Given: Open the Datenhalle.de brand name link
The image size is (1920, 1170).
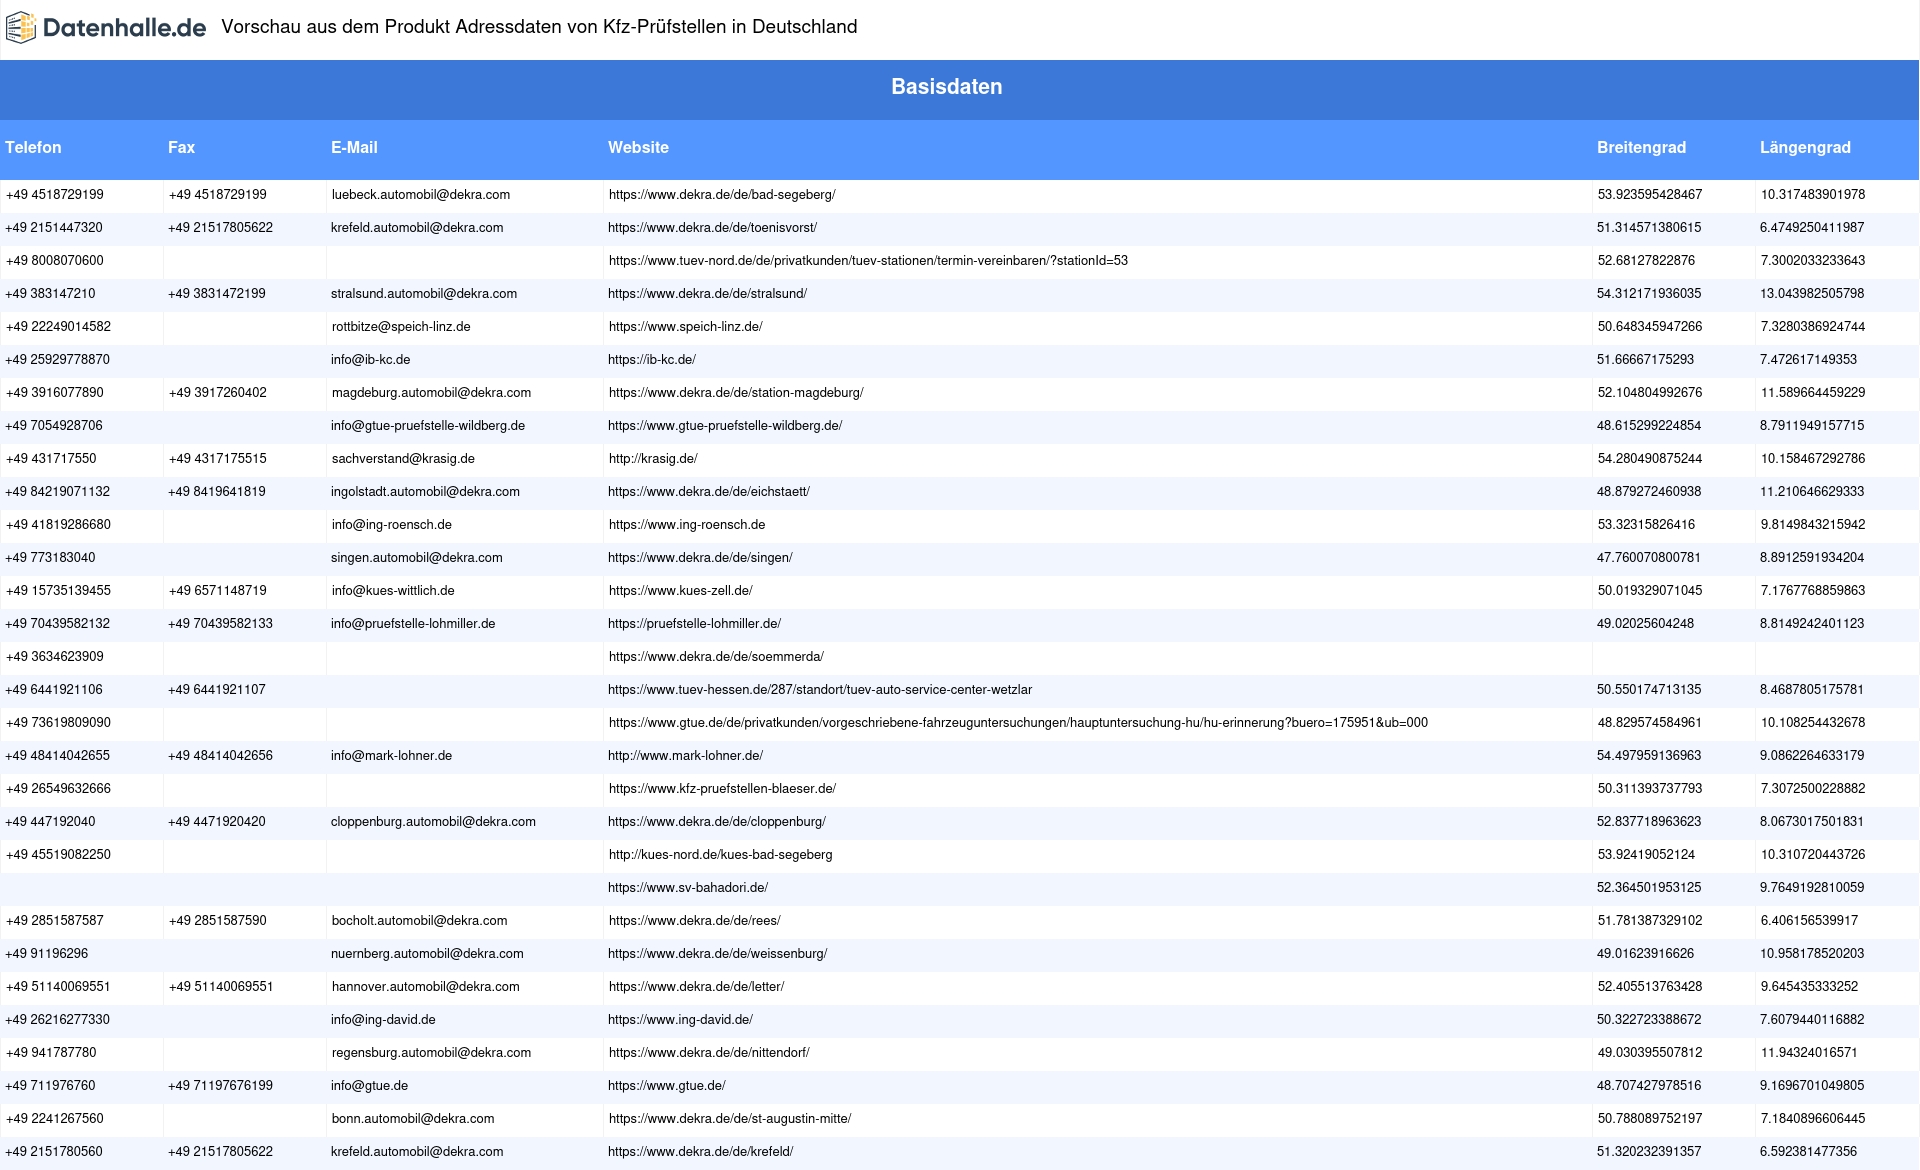Looking at the screenshot, I should pos(125,28).
